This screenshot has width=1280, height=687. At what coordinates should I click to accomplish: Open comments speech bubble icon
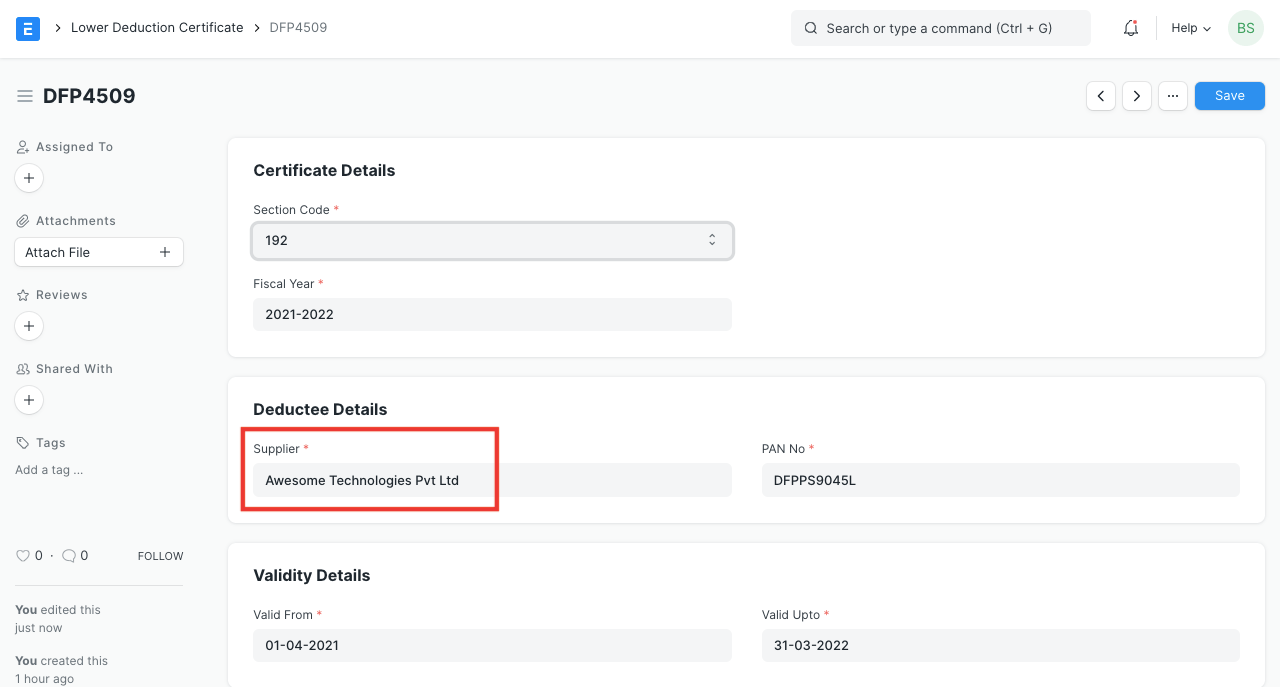pos(69,556)
